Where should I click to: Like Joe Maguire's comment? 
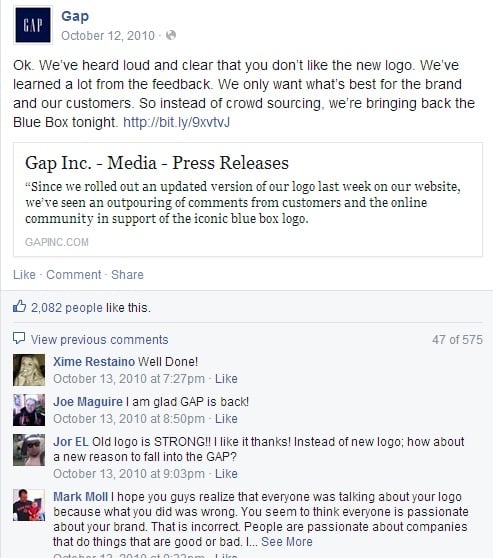226,418
